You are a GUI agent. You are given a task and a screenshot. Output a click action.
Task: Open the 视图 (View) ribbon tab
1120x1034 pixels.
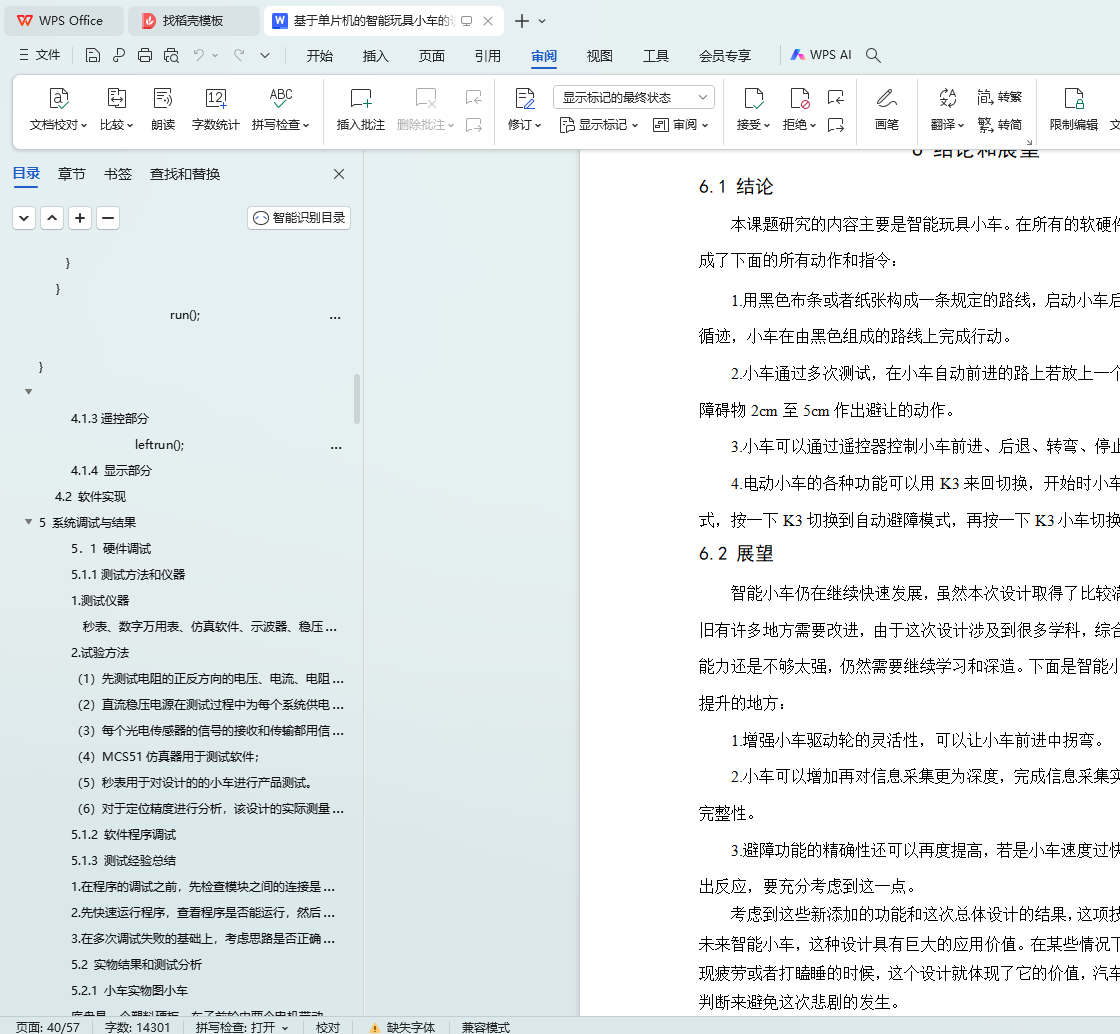click(x=599, y=56)
